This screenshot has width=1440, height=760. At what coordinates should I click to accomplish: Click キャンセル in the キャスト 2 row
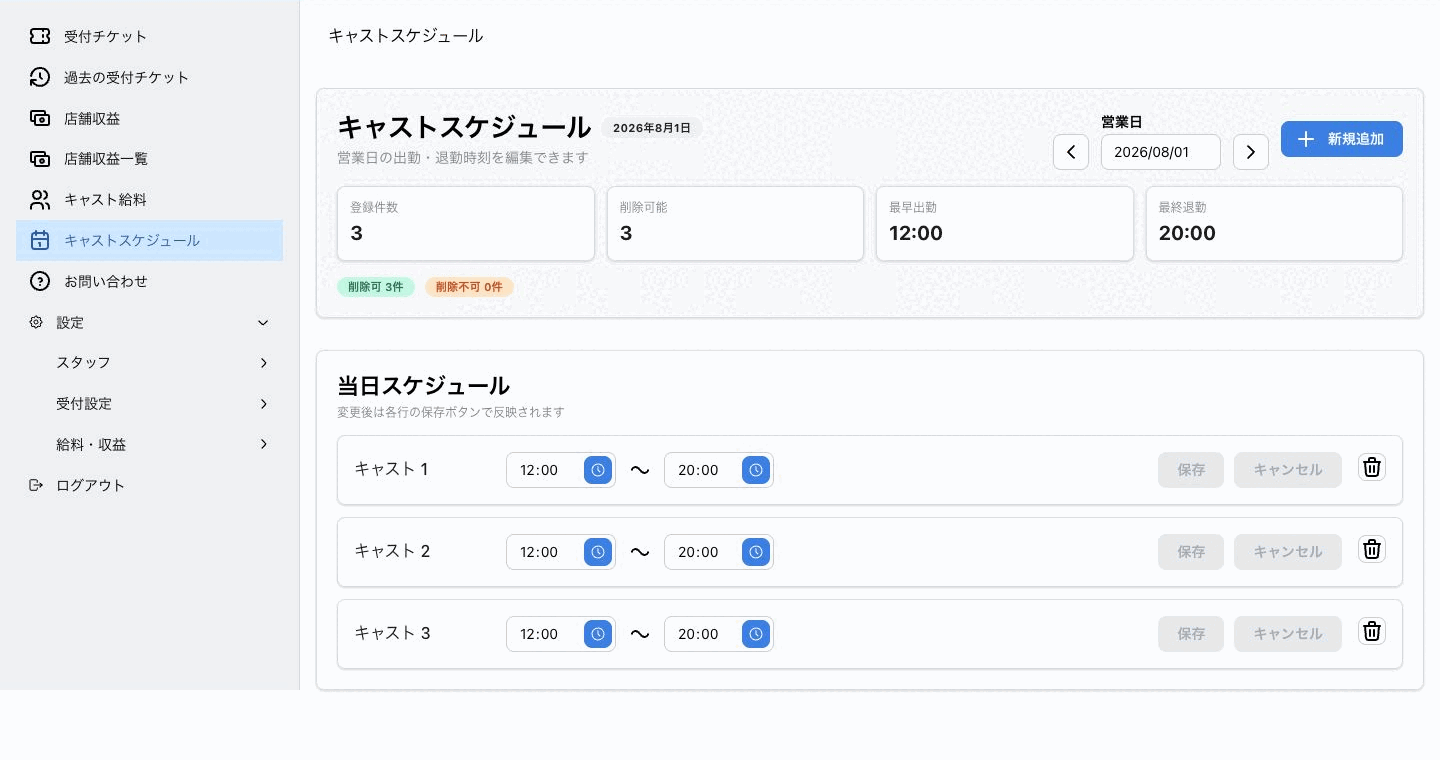[1288, 552]
